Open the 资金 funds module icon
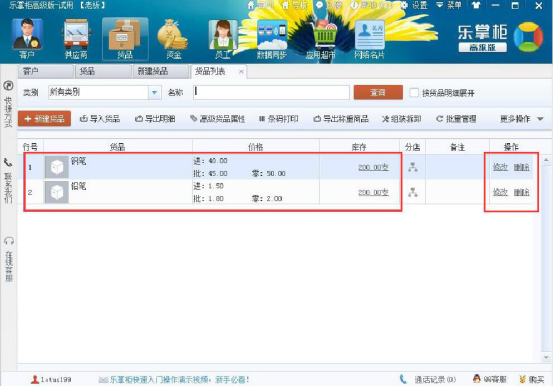This screenshot has height=386, width=553. click(173, 38)
